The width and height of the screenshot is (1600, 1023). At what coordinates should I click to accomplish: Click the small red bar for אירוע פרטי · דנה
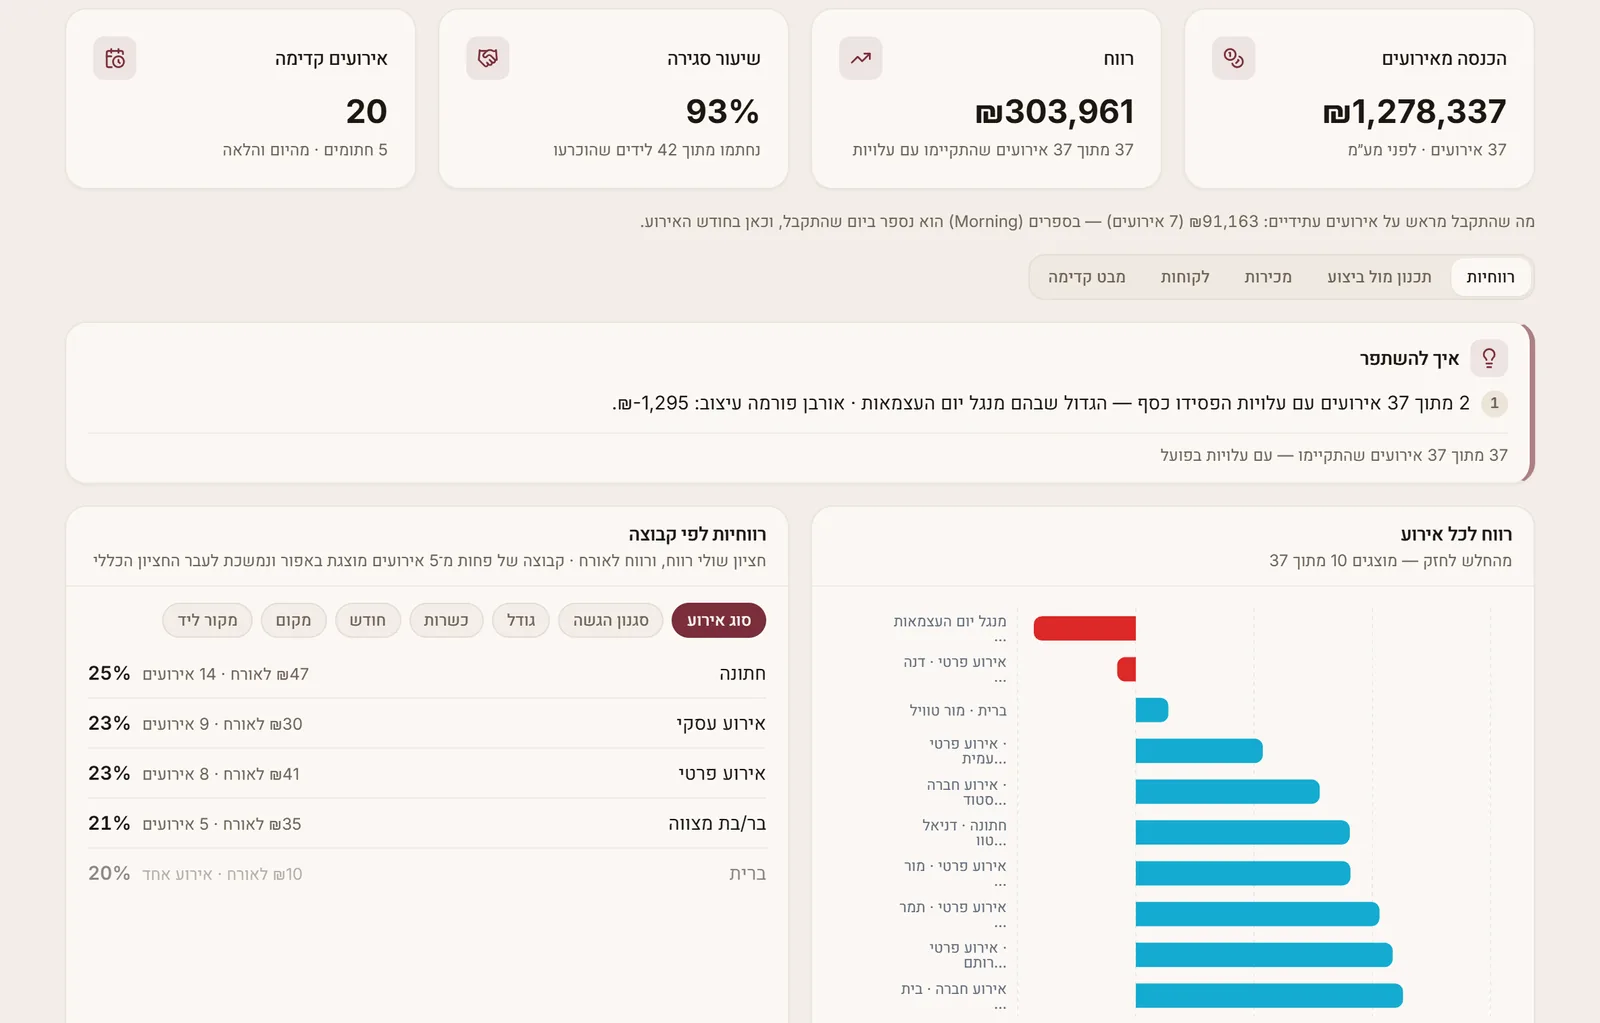tap(1127, 669)
